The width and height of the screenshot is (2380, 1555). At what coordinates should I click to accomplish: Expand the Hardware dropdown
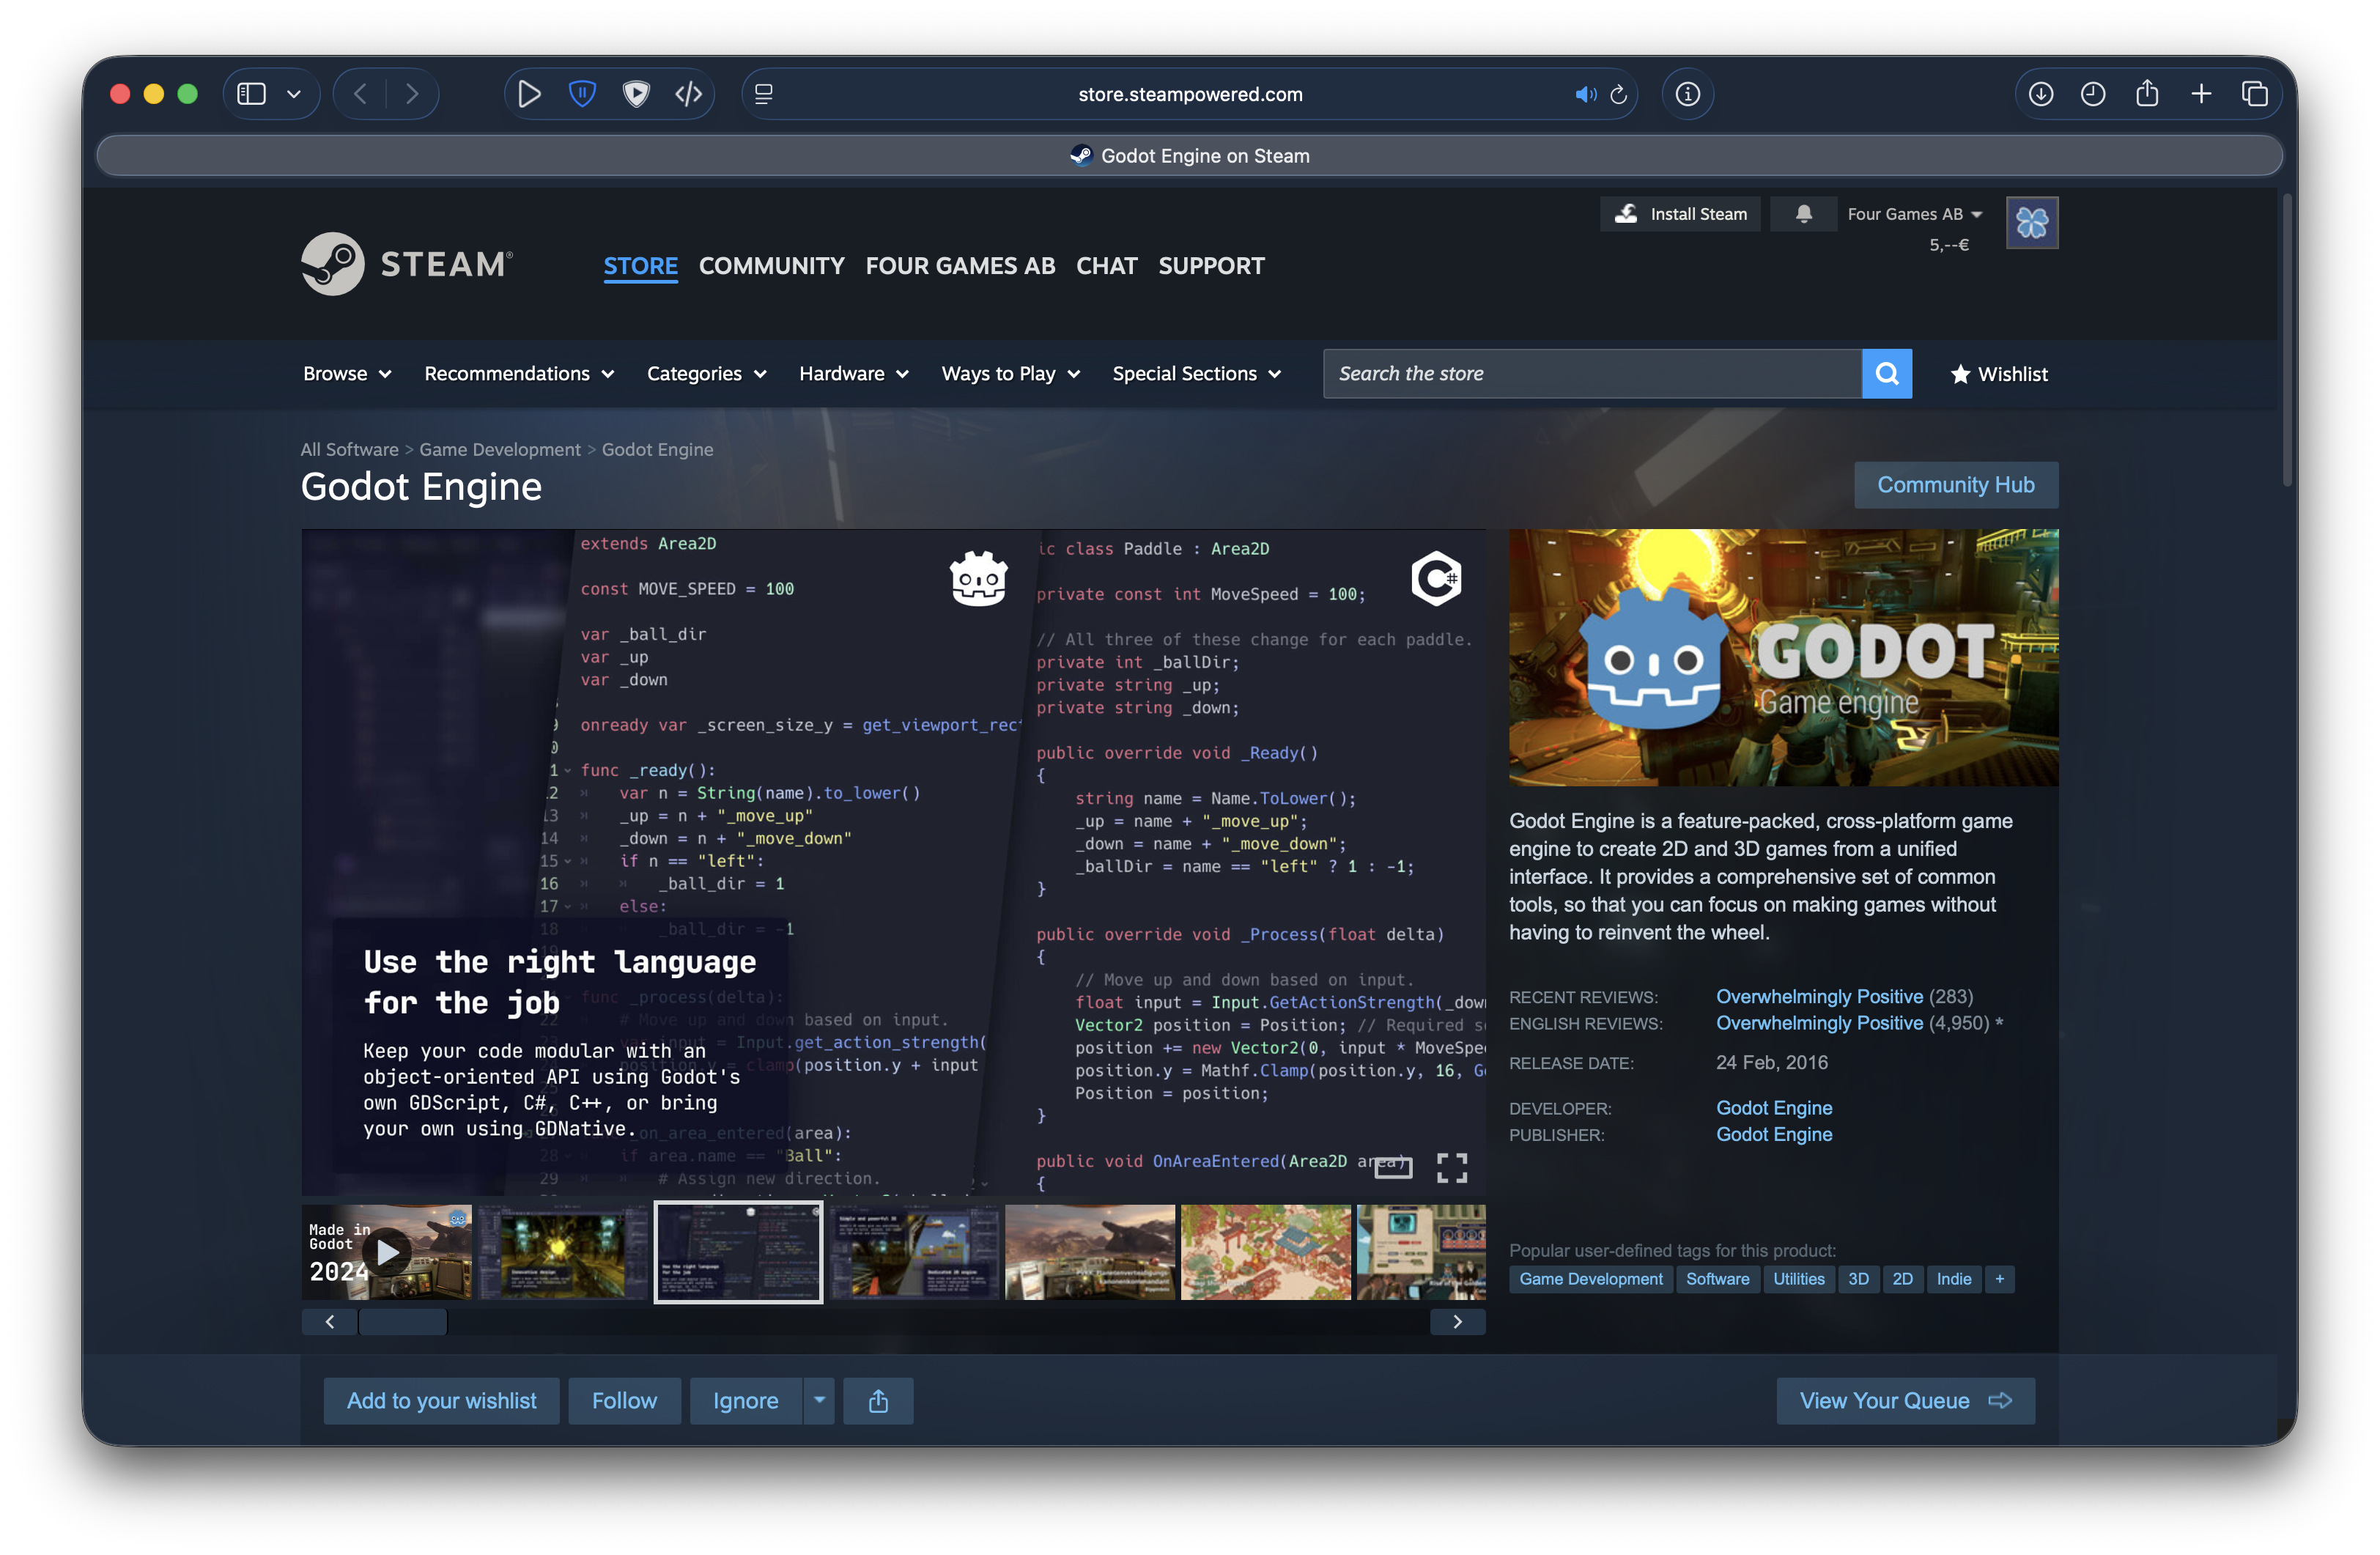pyautogui.click(x=853, y=374)
